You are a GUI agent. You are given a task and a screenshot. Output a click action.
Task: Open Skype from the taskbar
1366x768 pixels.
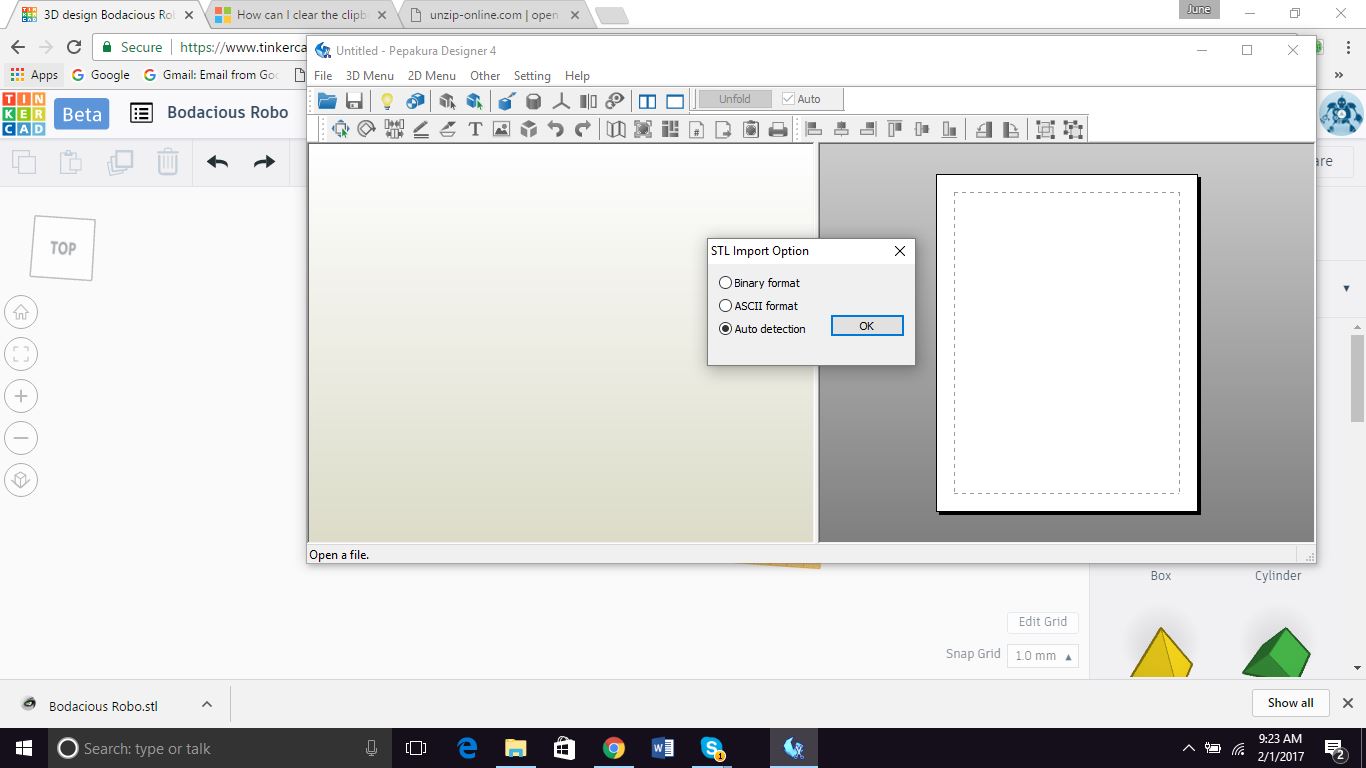712,748
